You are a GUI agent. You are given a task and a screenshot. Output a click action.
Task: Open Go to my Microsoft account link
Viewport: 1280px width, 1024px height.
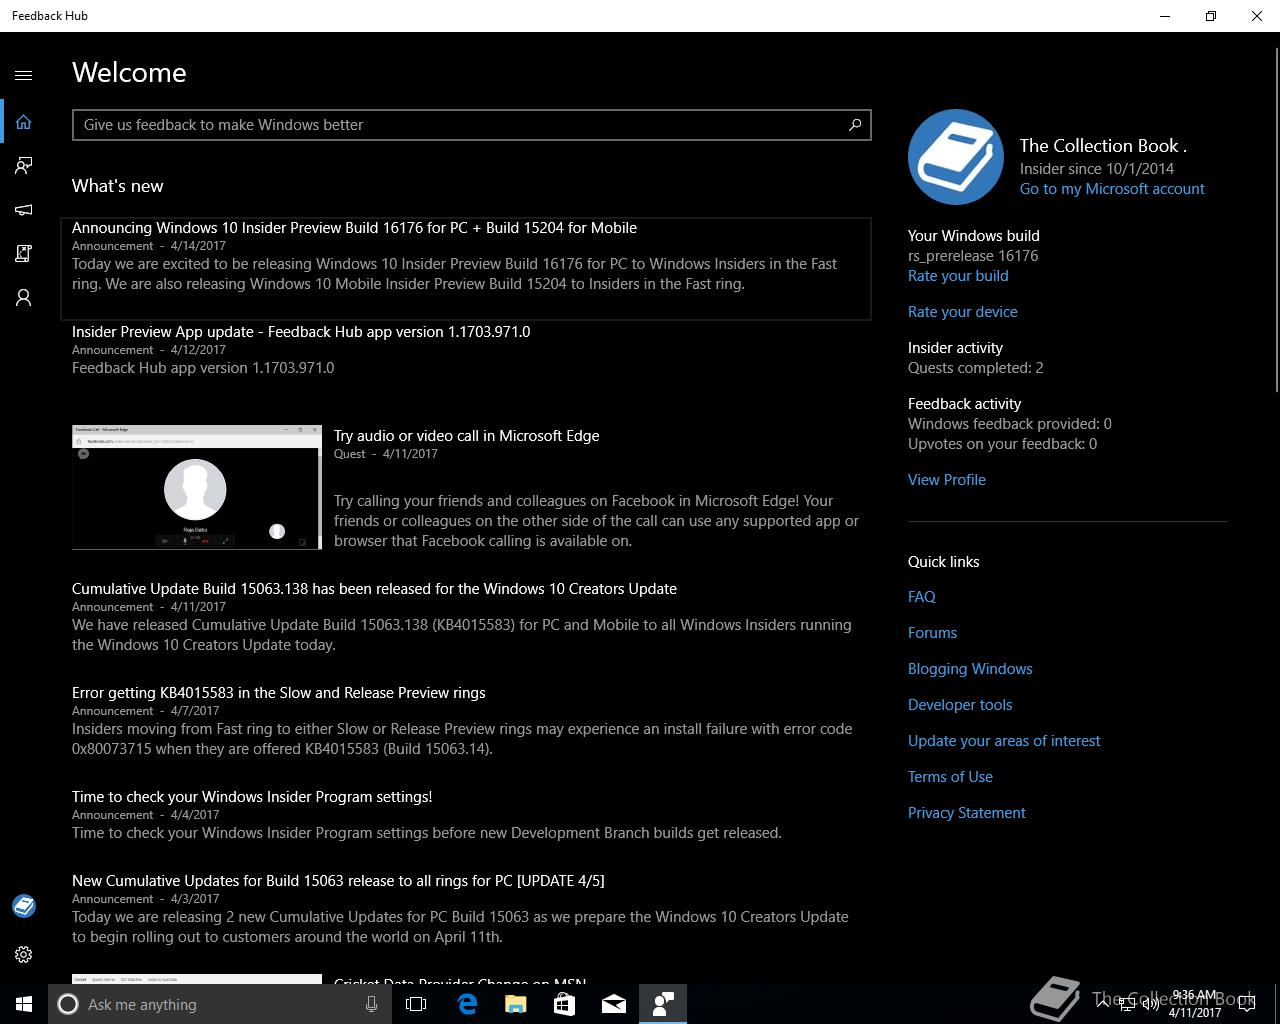point(1112,189)
